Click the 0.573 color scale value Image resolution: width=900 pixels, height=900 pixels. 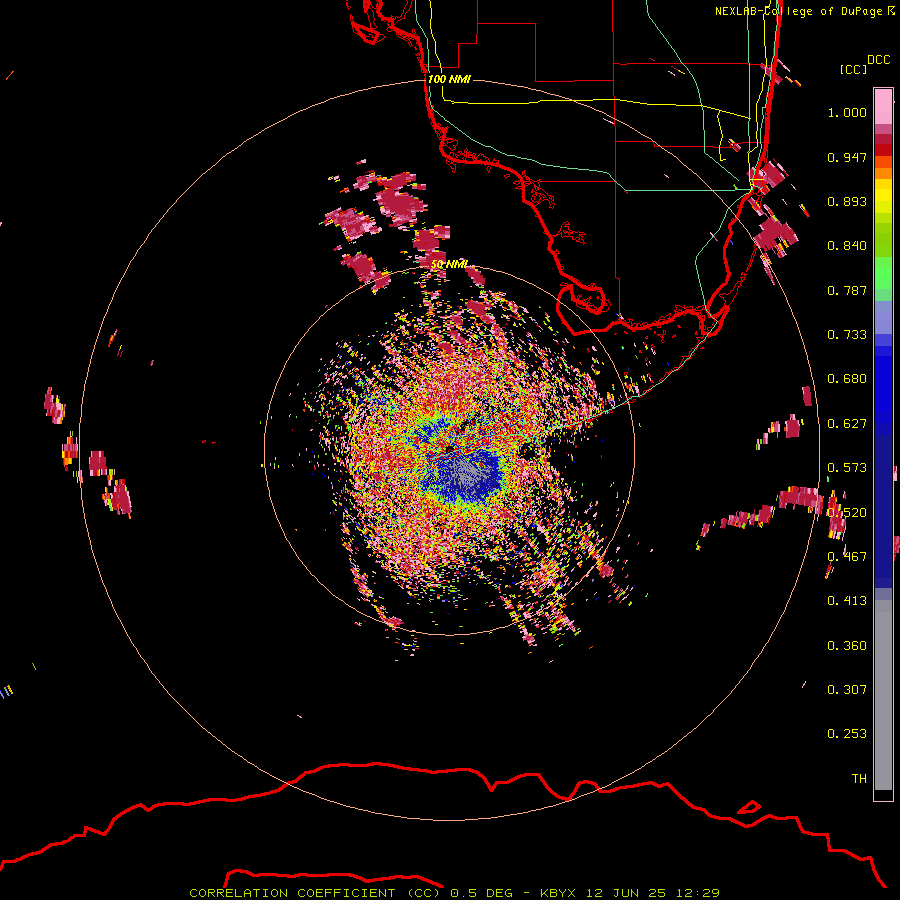tap(847, 468)
